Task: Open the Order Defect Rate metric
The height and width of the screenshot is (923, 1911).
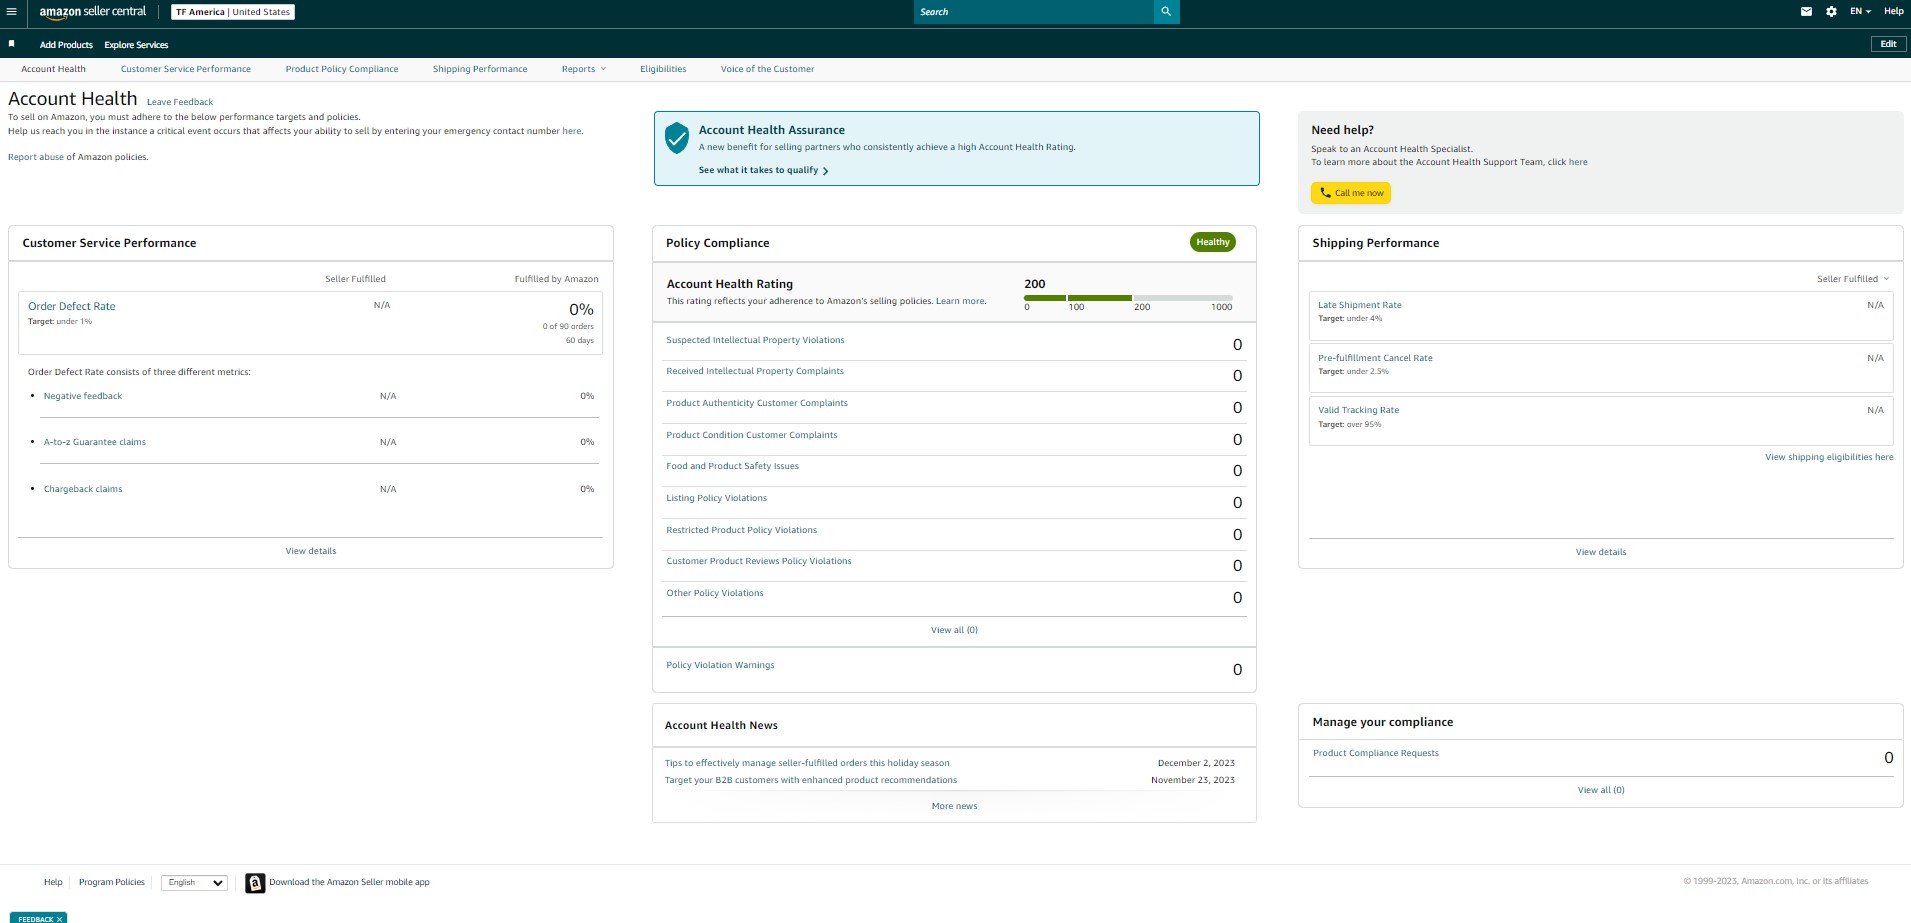Action: pyautogui.click(x=72, y=306)
